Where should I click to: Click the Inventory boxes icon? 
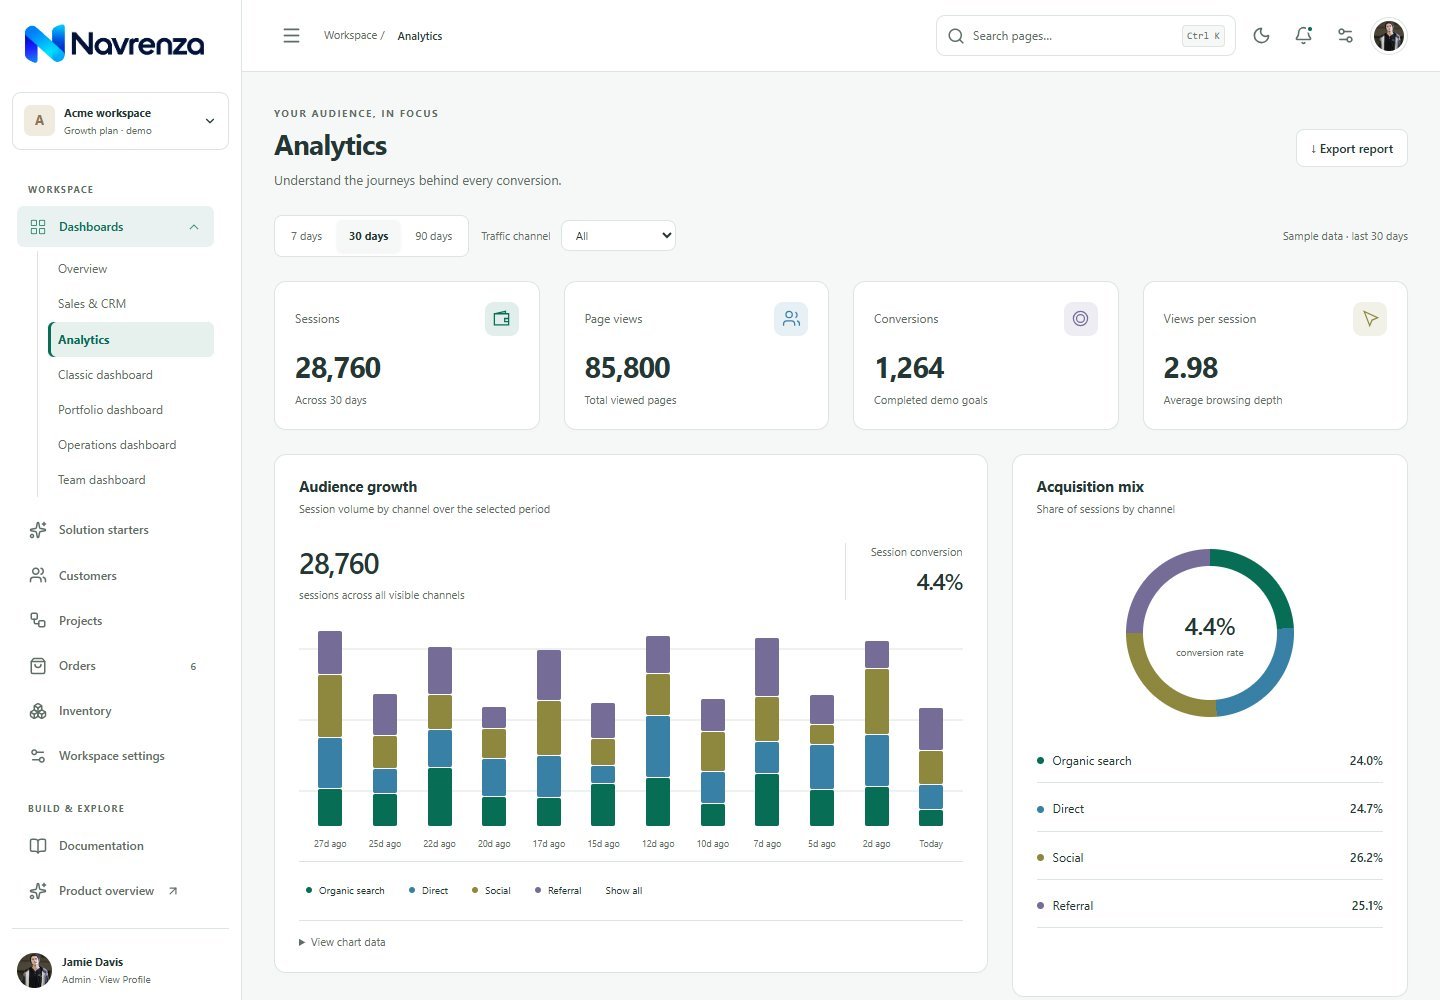click(38, 711)
